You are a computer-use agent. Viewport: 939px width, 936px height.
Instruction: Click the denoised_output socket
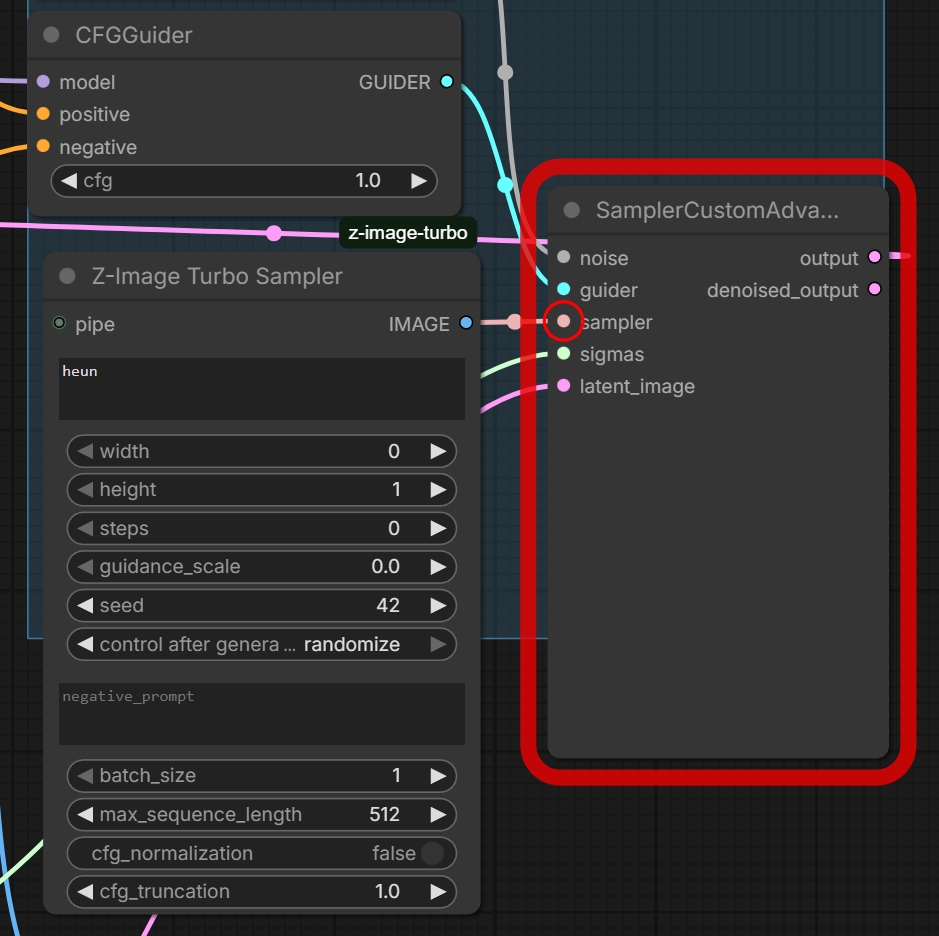click(x=874, y=289)
